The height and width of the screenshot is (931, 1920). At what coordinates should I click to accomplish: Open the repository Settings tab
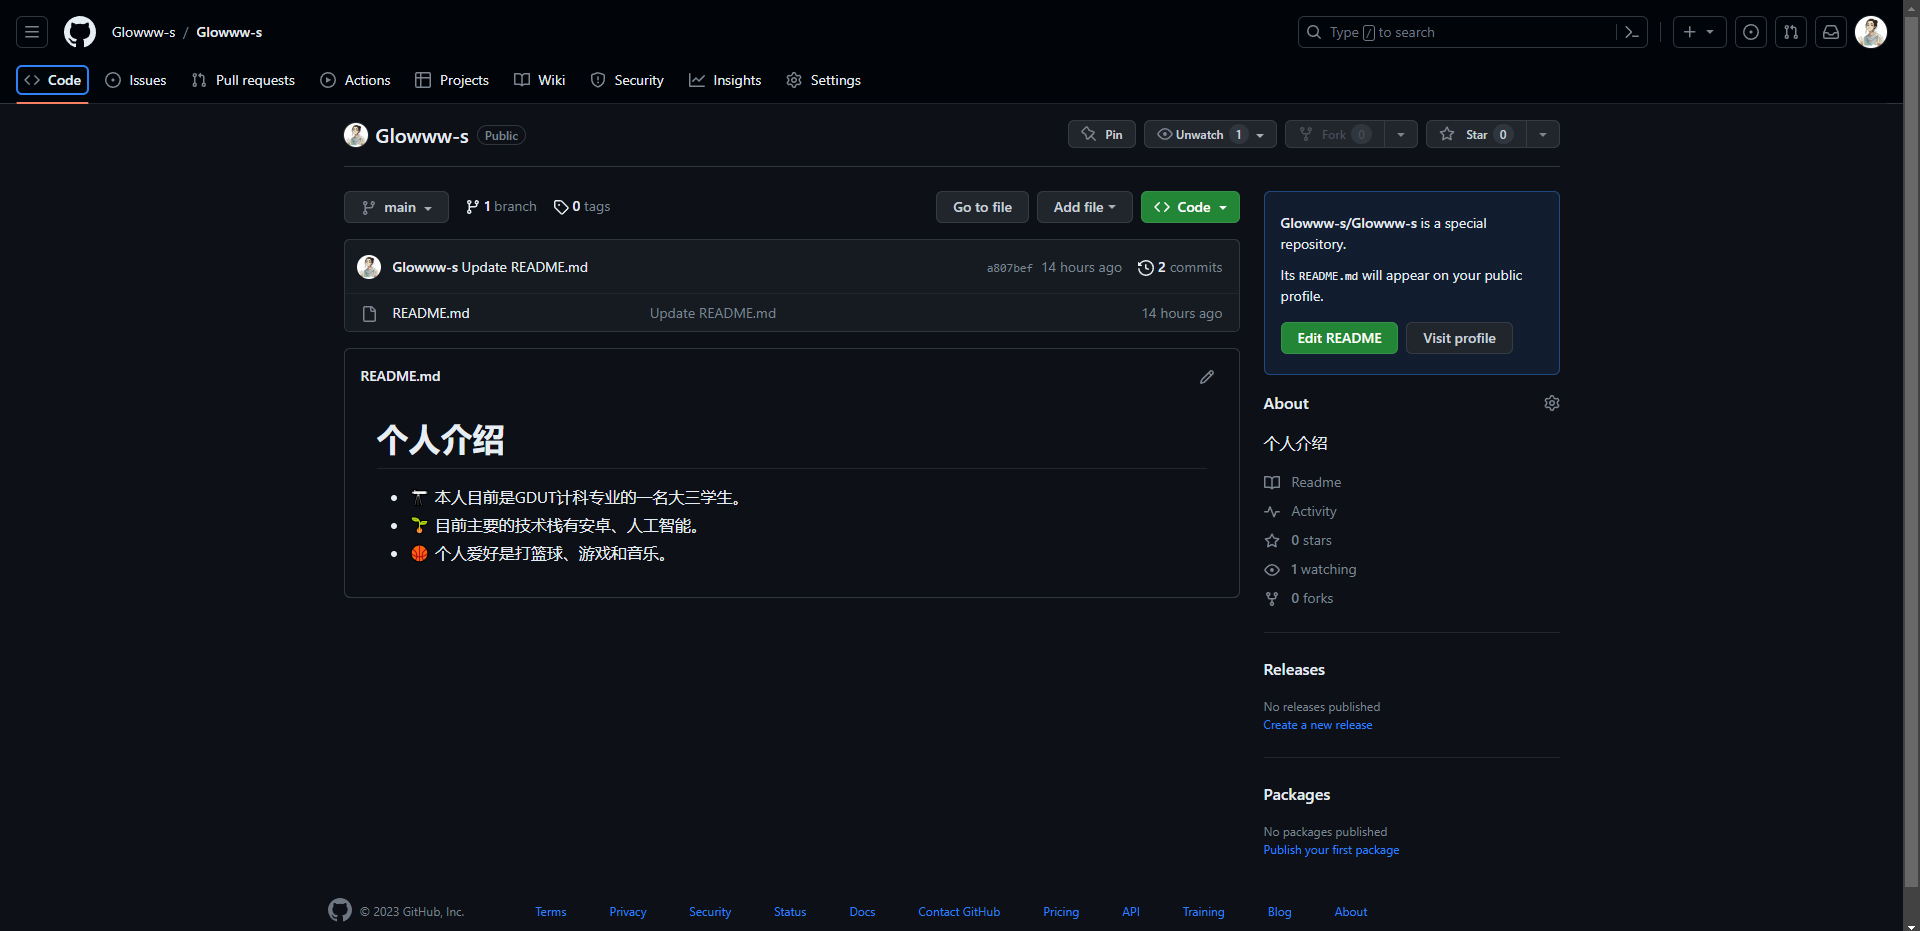(823, 80)
